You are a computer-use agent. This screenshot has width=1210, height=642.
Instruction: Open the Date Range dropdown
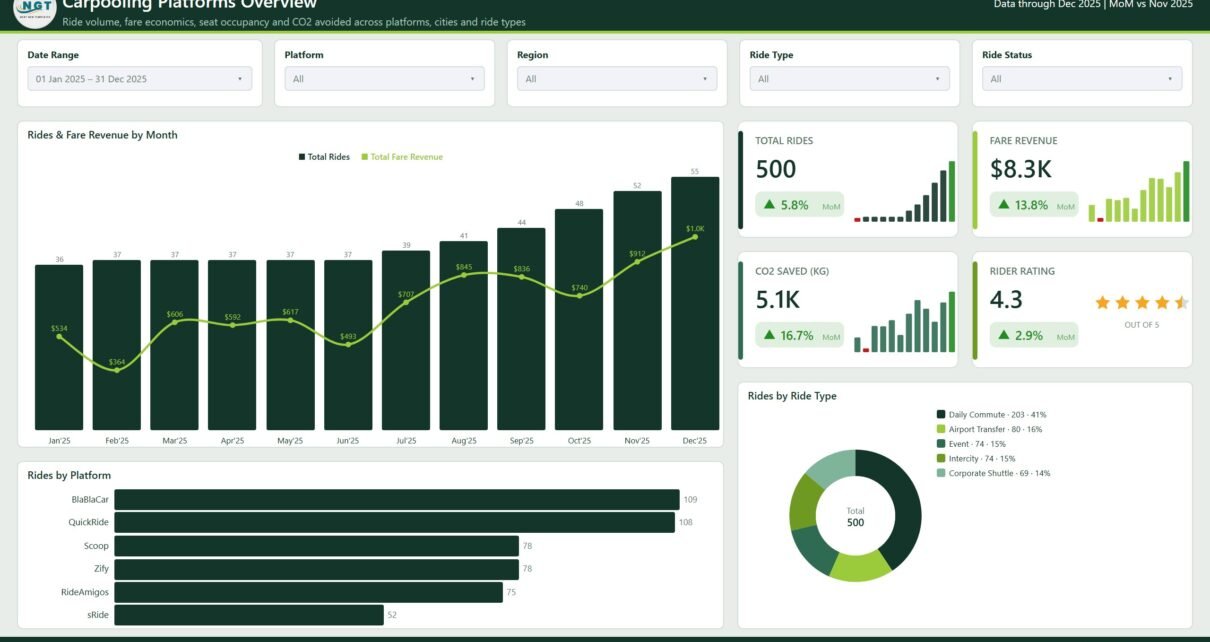click(x=140, y=79)
